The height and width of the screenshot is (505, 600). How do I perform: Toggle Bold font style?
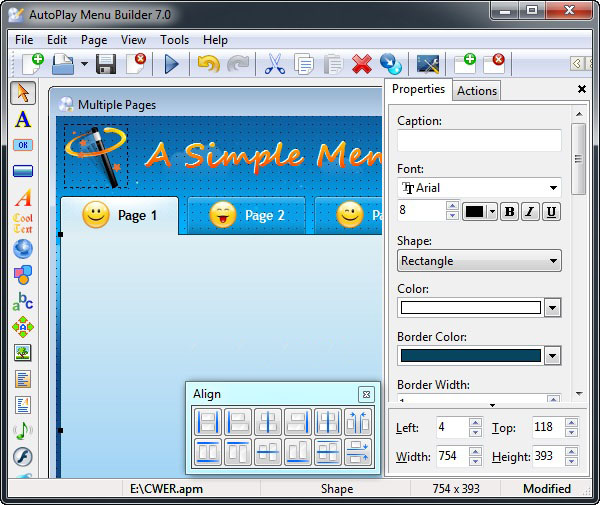coord(509,212)
